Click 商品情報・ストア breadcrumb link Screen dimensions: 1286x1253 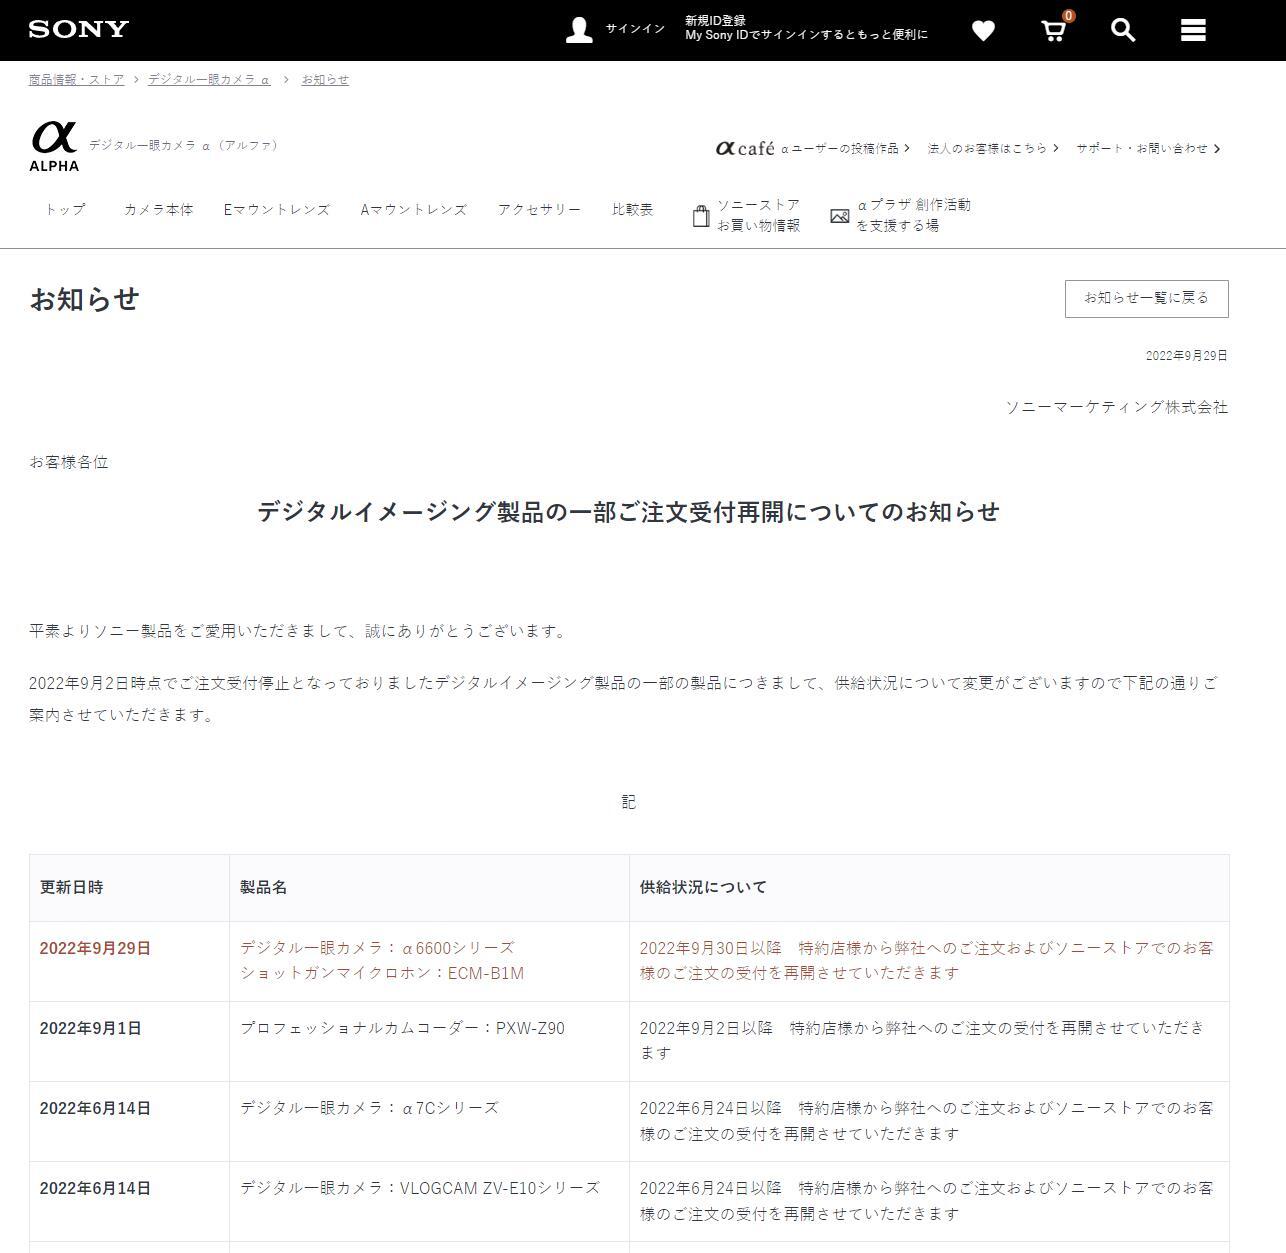(77, 79)
